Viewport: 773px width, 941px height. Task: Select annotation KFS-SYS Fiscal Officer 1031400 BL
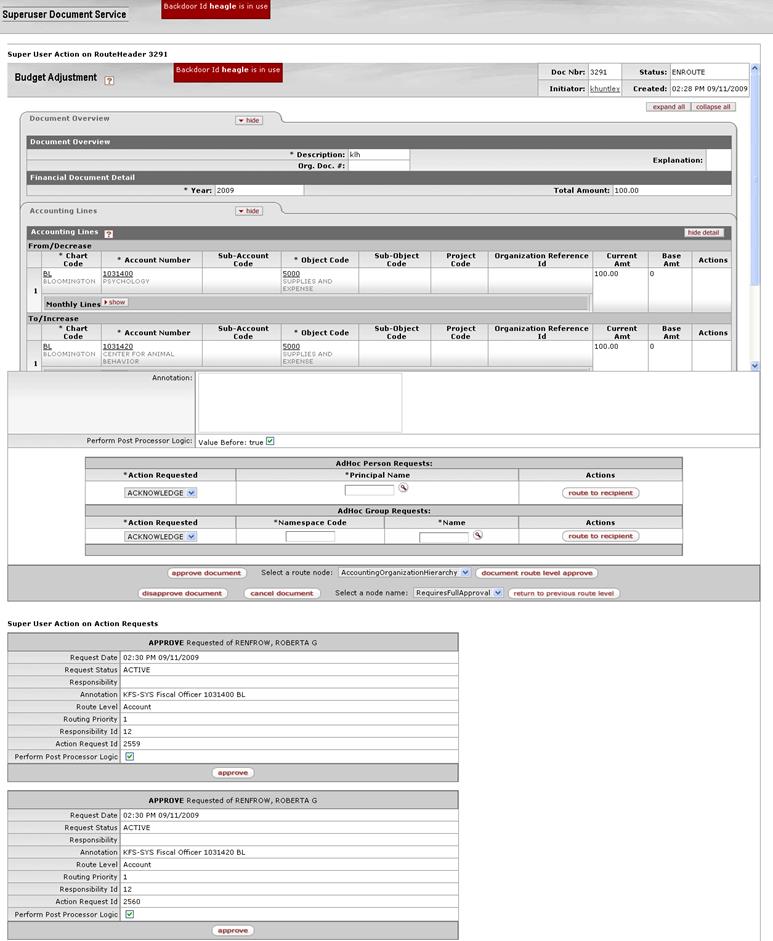click(184, 694)
